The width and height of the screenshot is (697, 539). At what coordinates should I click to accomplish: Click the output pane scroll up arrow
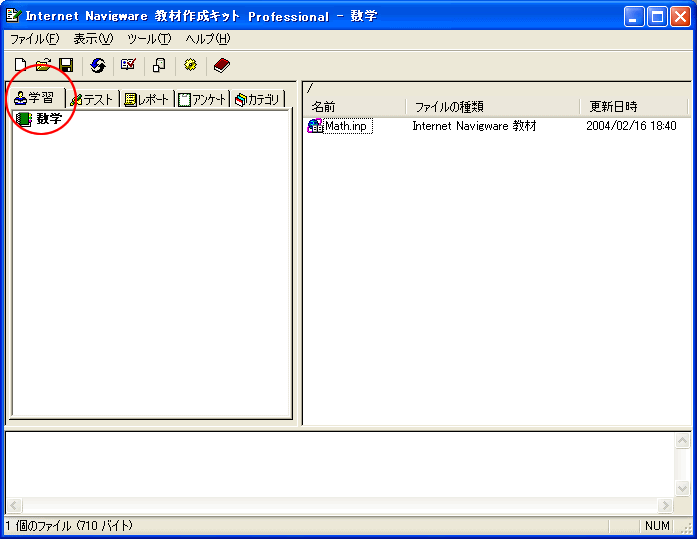pos(682,440)
